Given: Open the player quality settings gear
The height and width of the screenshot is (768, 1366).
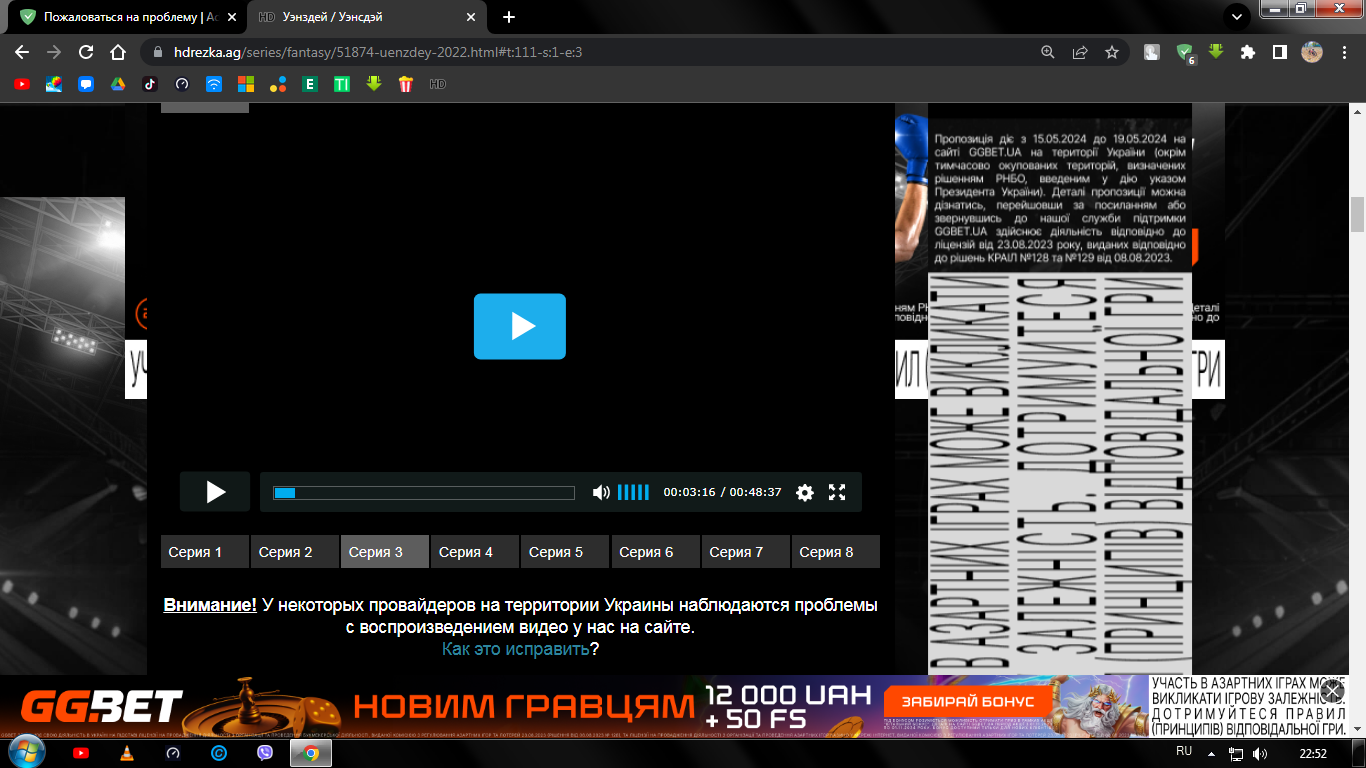Looking at the screenshot, I should click(x=805, y=492).
